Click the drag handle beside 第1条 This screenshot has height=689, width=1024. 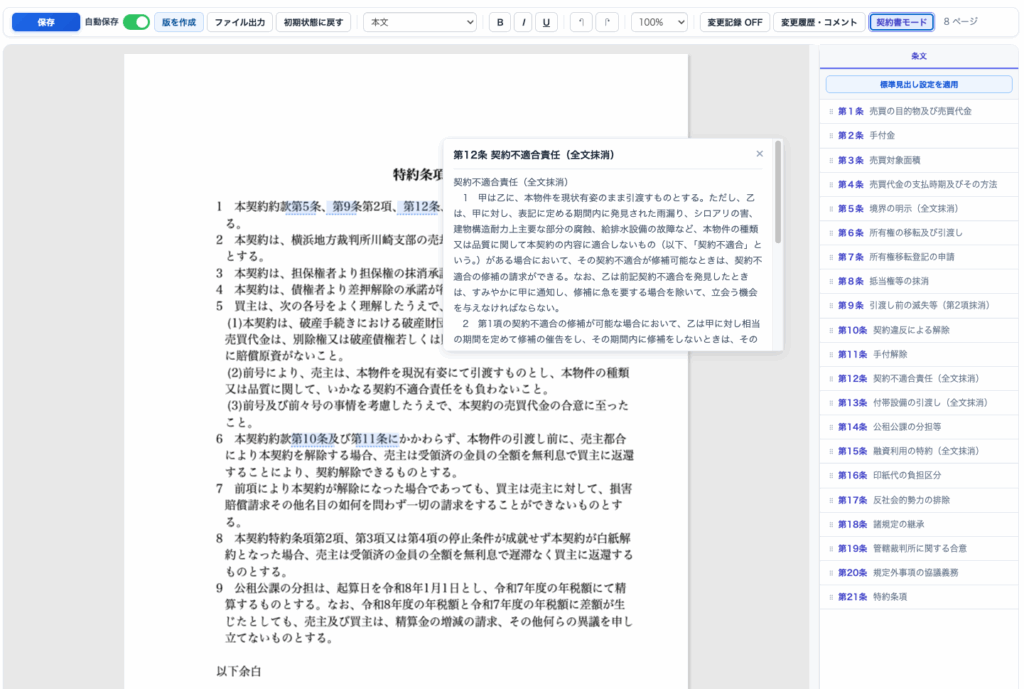coord(830,111)
